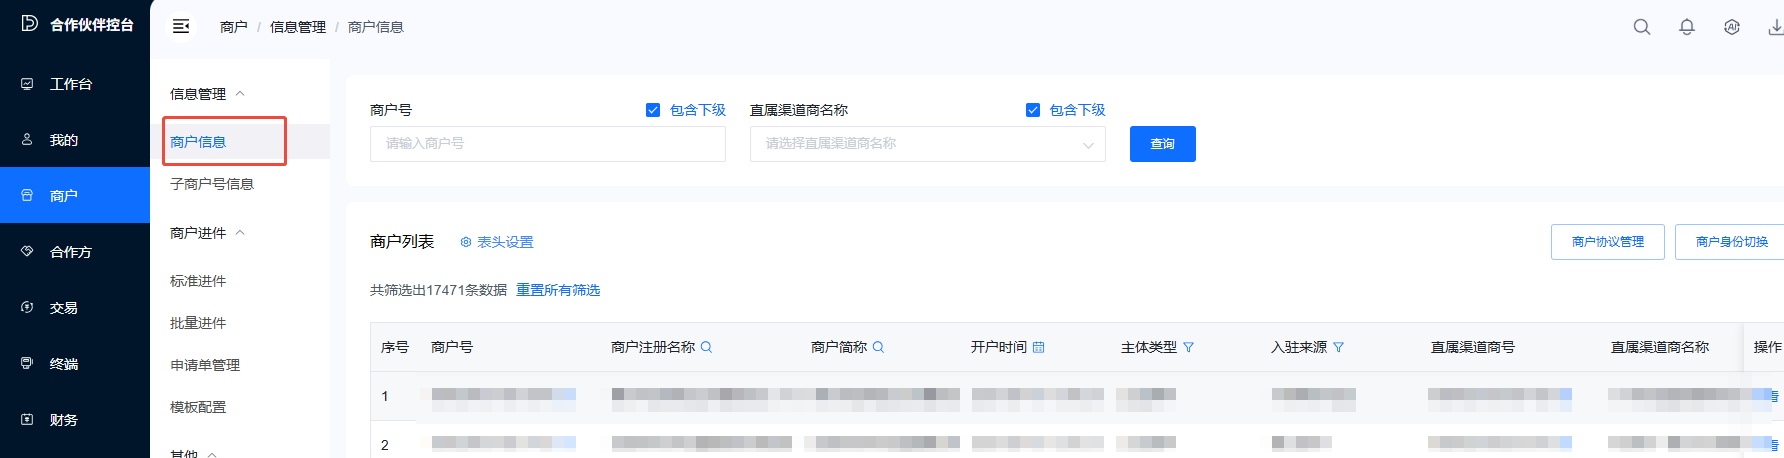
Task: Open 请选择直属渠道商名称 dropdown
Action: [928, 144]
